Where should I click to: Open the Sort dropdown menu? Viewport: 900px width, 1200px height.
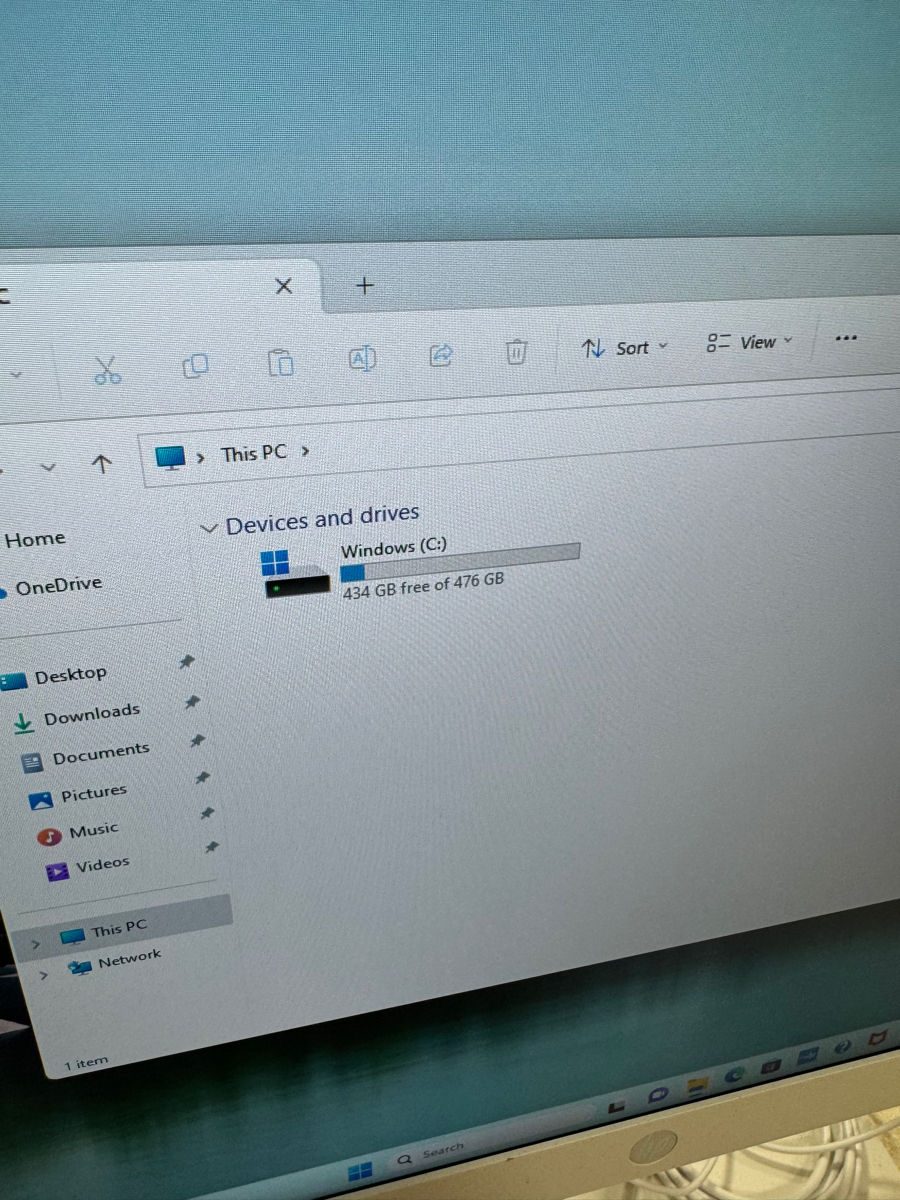pos(625,348)
